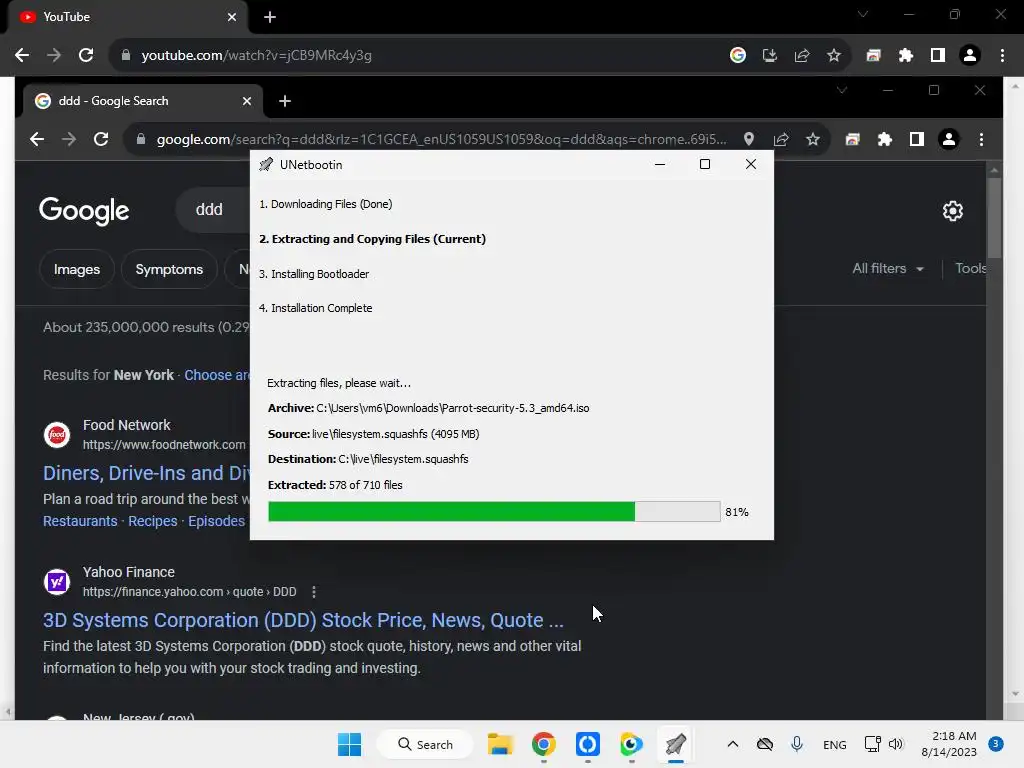The height and width of the screenshot is (768, 1024).
Task: Click the google.com search URL field
Action: coord(441,139)
